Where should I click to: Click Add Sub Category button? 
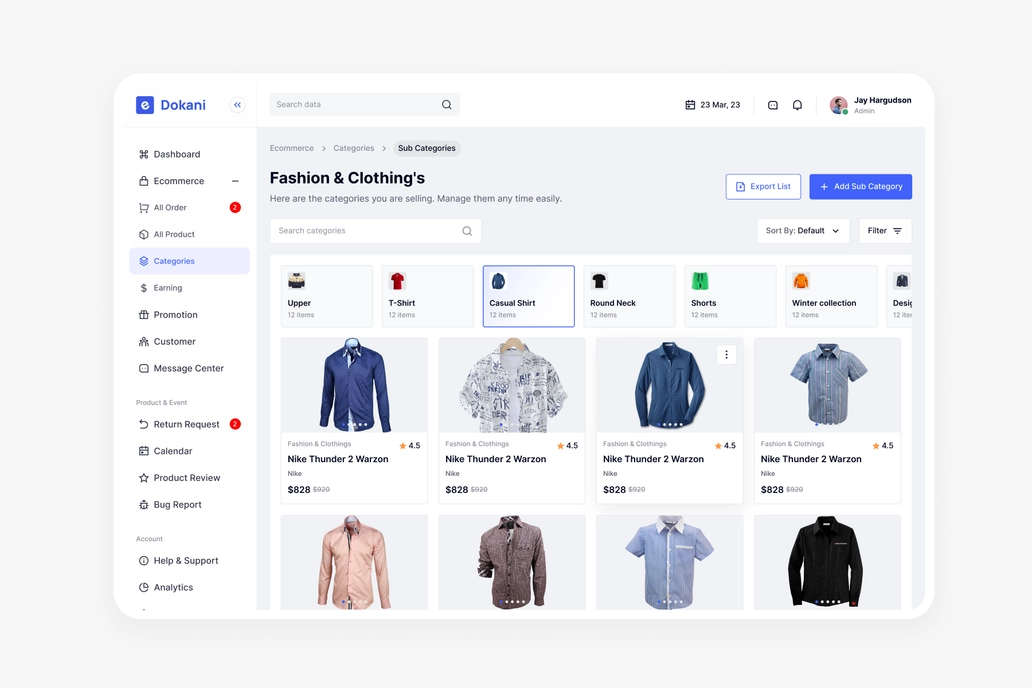[x=860, y=187]
